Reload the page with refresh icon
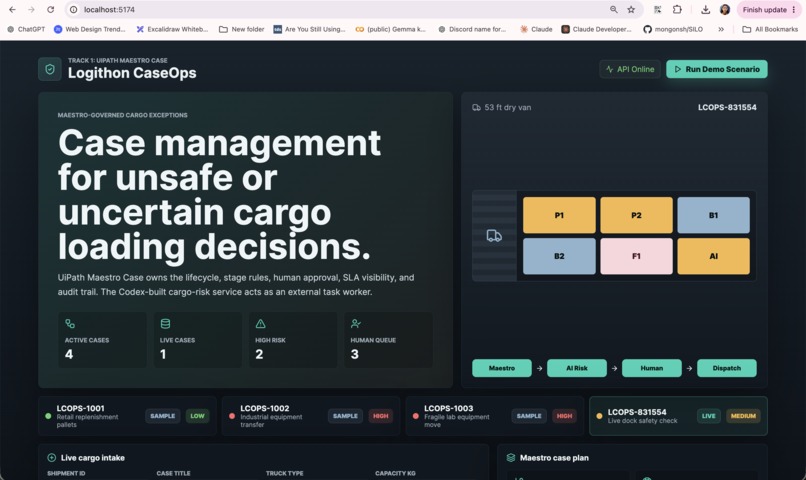This screenshot has width=806, height=480. pyautogui.click(x=50, y=10)
